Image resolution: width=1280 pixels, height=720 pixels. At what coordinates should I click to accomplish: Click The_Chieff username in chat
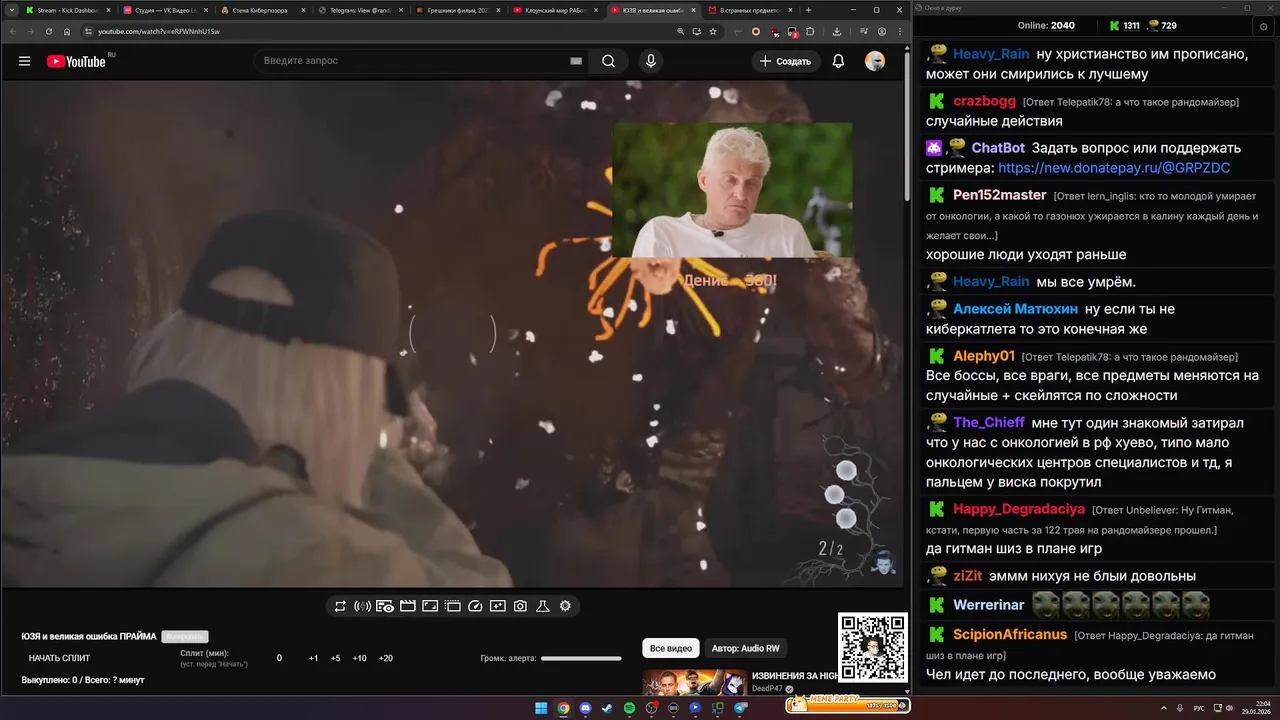(988, 423)
